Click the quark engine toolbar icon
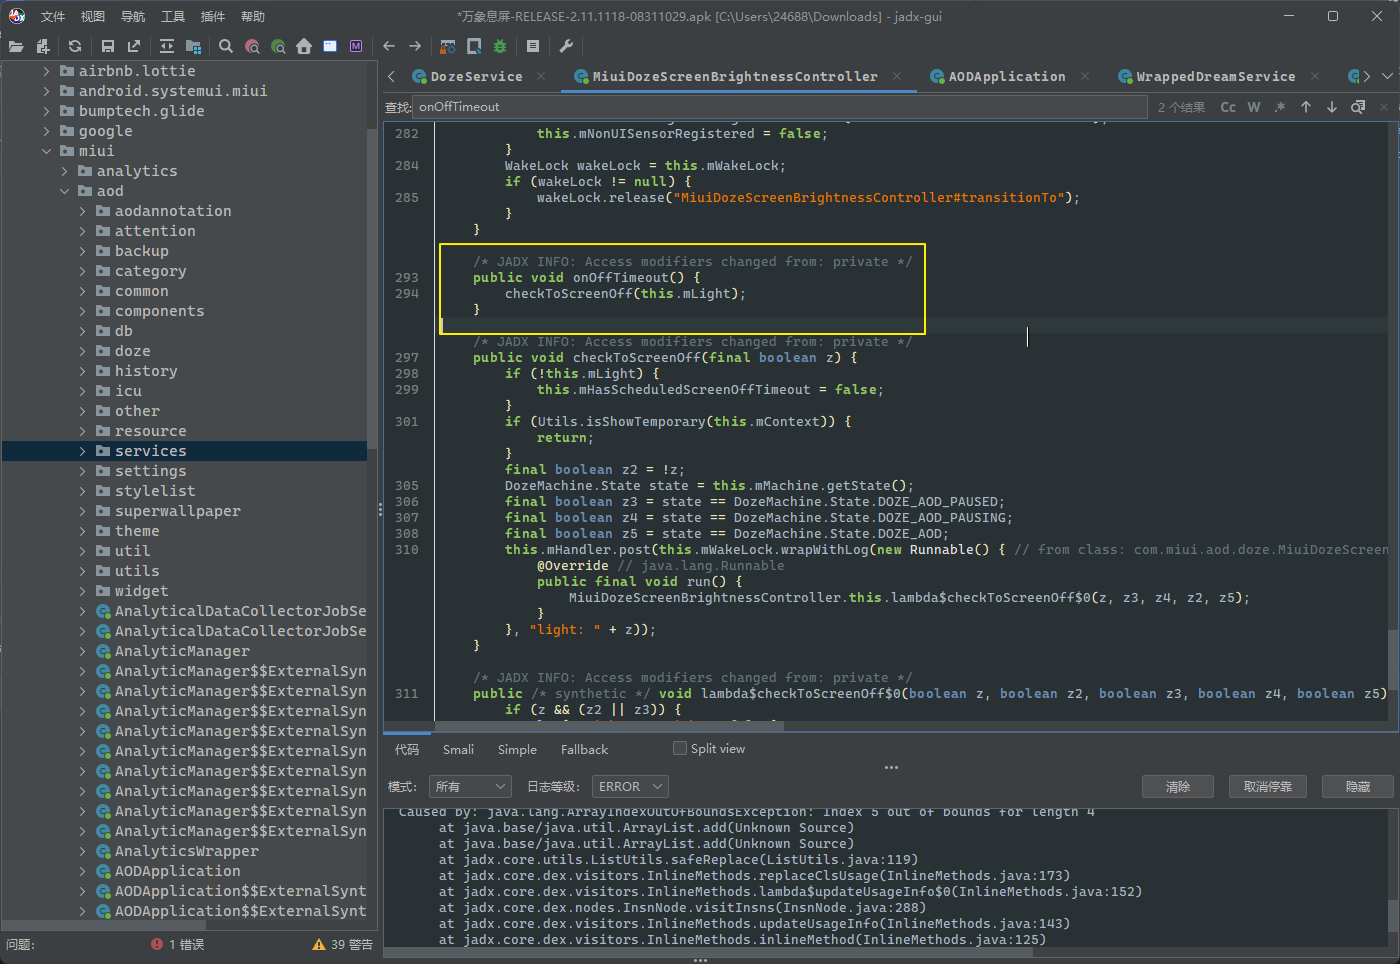Screen dimensions: 1400x964 pyautogui.click(x=474, y=46)
